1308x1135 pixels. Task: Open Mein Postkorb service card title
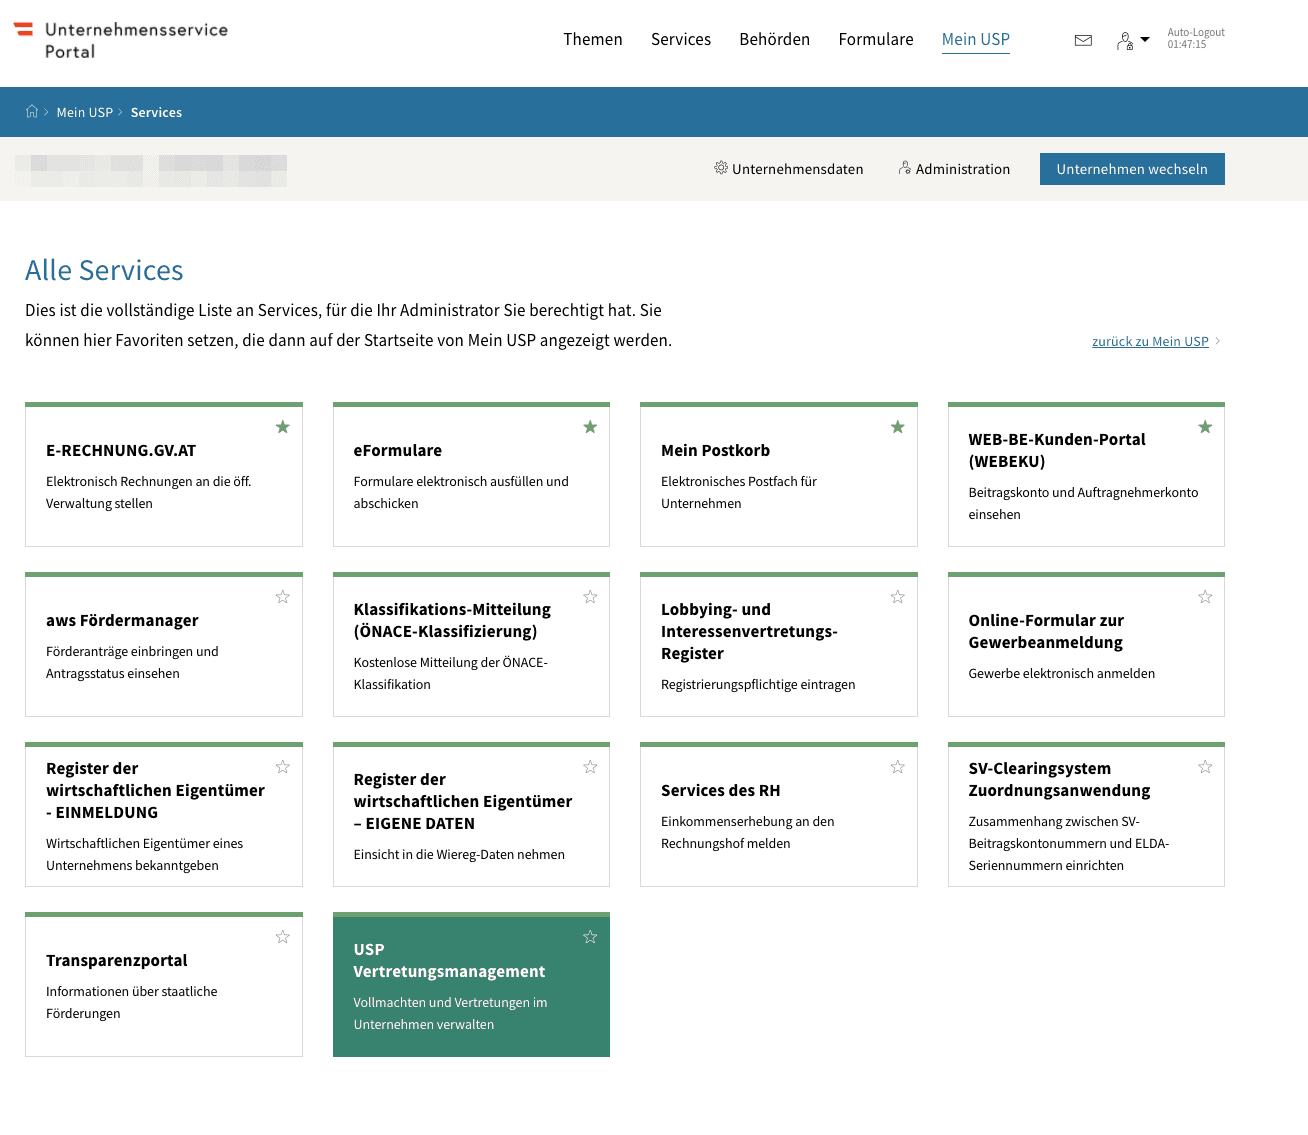coord(716,450)
